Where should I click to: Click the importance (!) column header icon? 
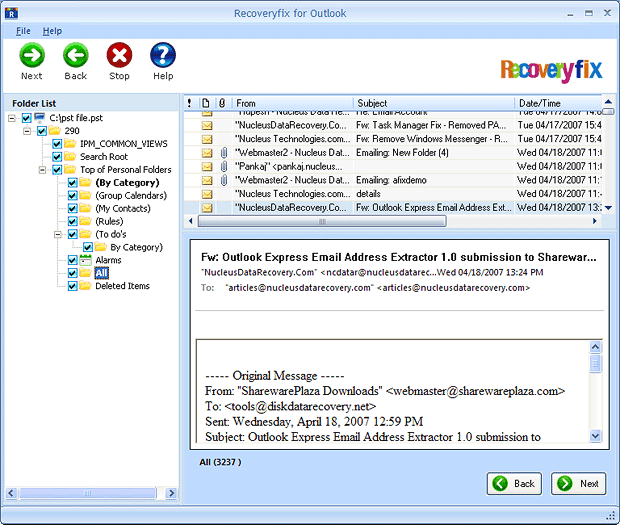coord(189,103)
